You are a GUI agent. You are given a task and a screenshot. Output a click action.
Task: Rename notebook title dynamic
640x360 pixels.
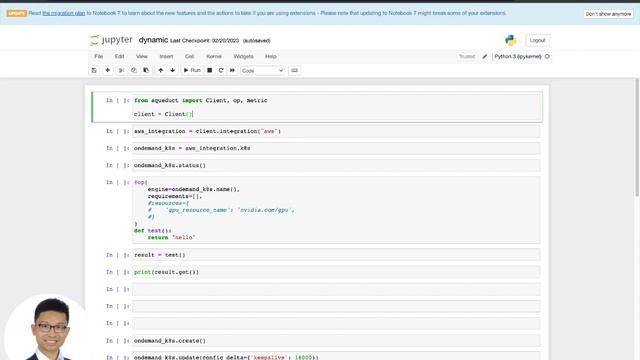pyautogui.click(x=153, y=40)
